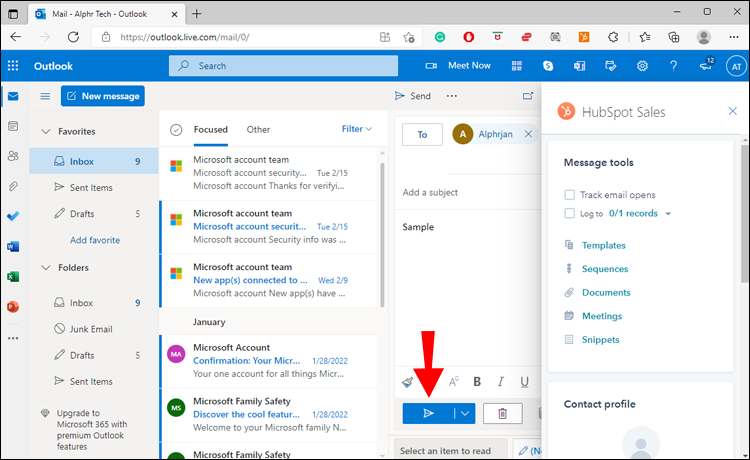The height and width of the screenshot is (460, 750).
Task: Launch Excel from the left rail
Action: coord(13,276)
